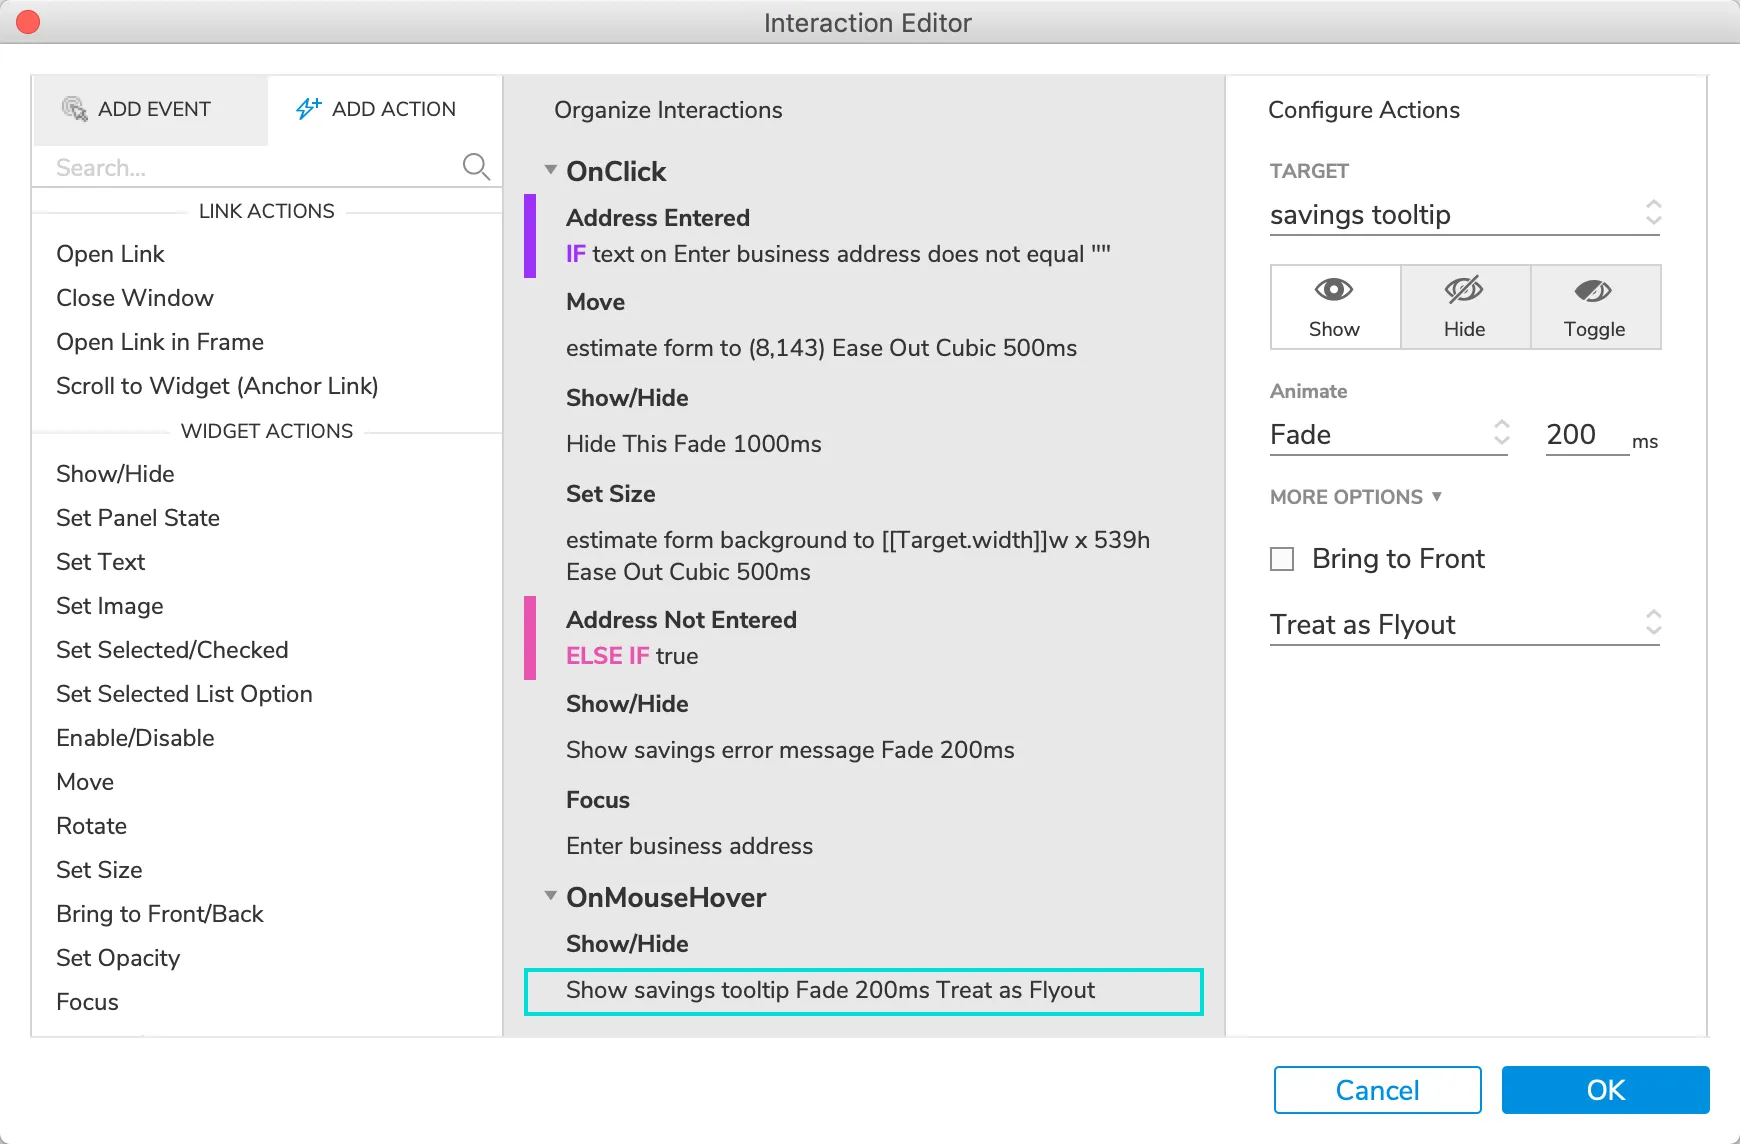Switch to the Add Event tab
Viewport: 1740px width, 1144px height.
(x=150, y=109)
